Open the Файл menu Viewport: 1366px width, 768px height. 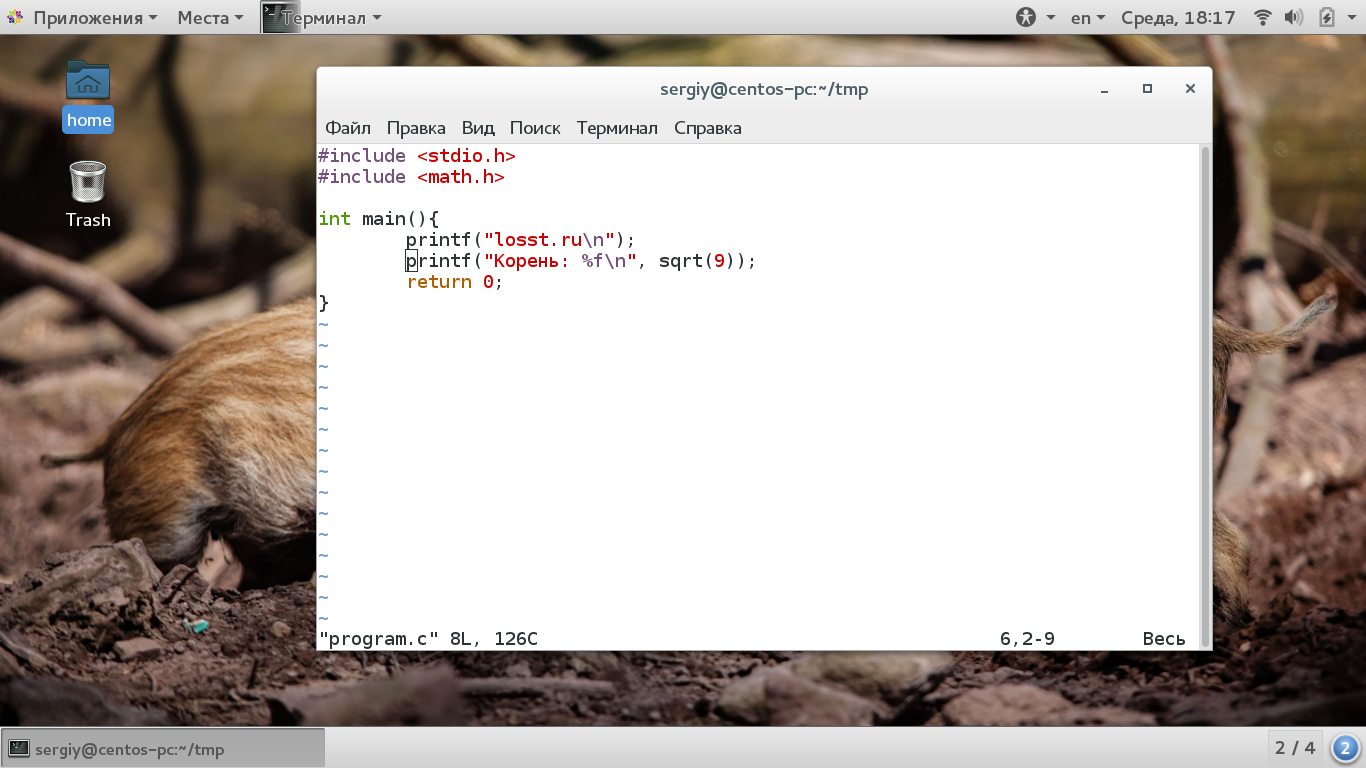[348, 128]
